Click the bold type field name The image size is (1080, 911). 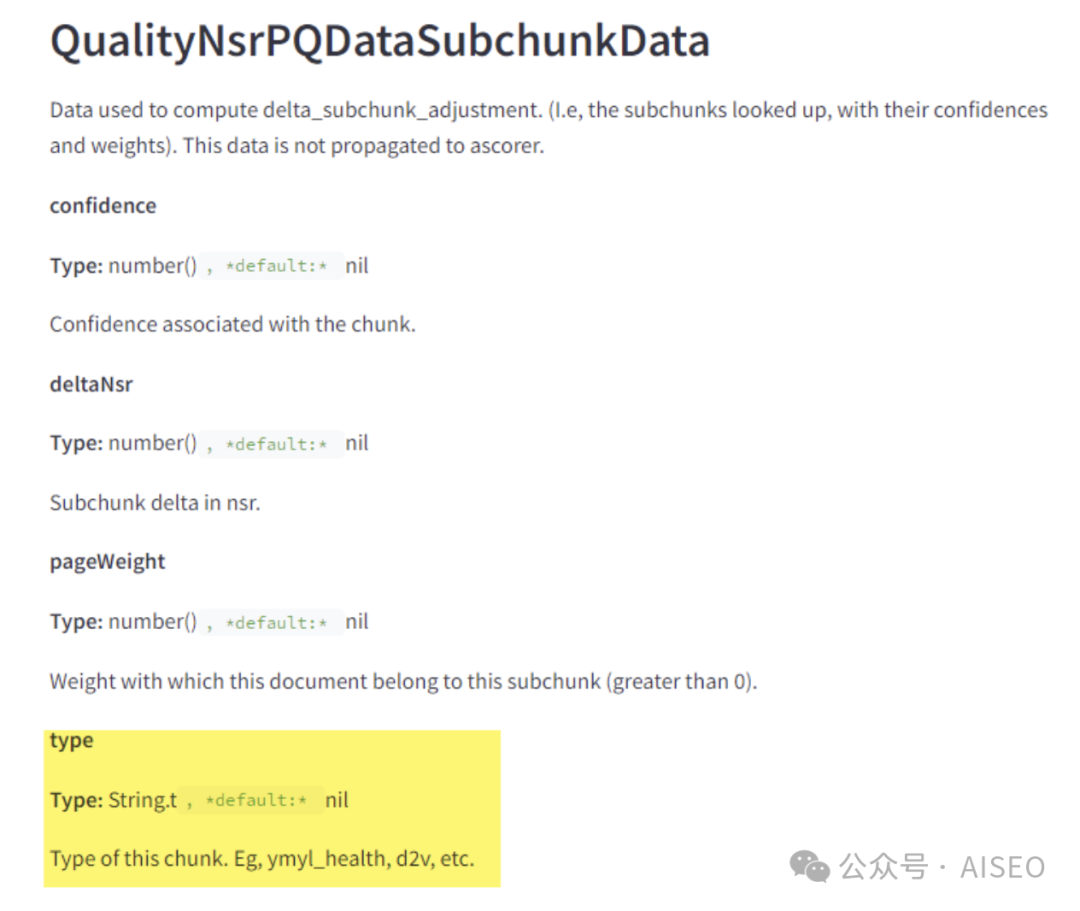71,741
